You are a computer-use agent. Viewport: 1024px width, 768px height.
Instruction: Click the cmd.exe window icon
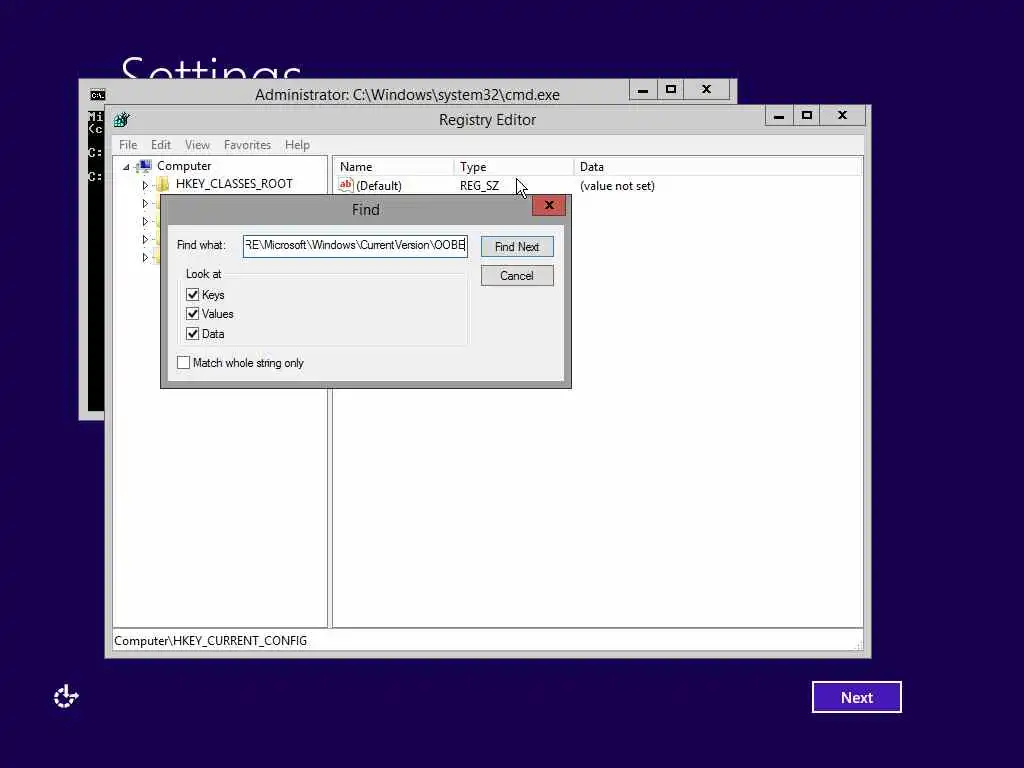coord(97,95)
